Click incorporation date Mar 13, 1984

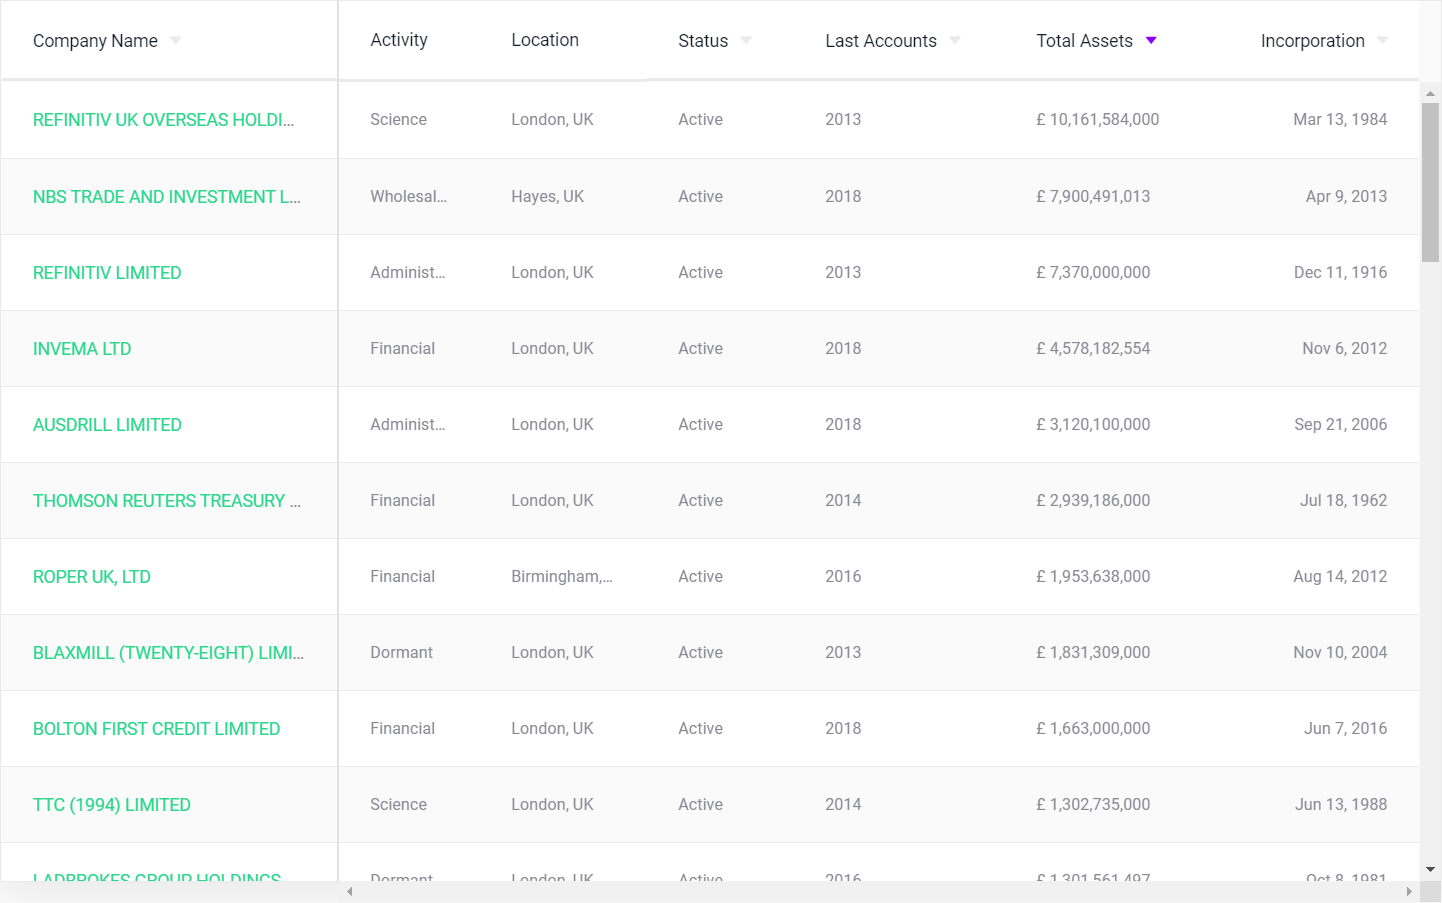(1340, 119)
